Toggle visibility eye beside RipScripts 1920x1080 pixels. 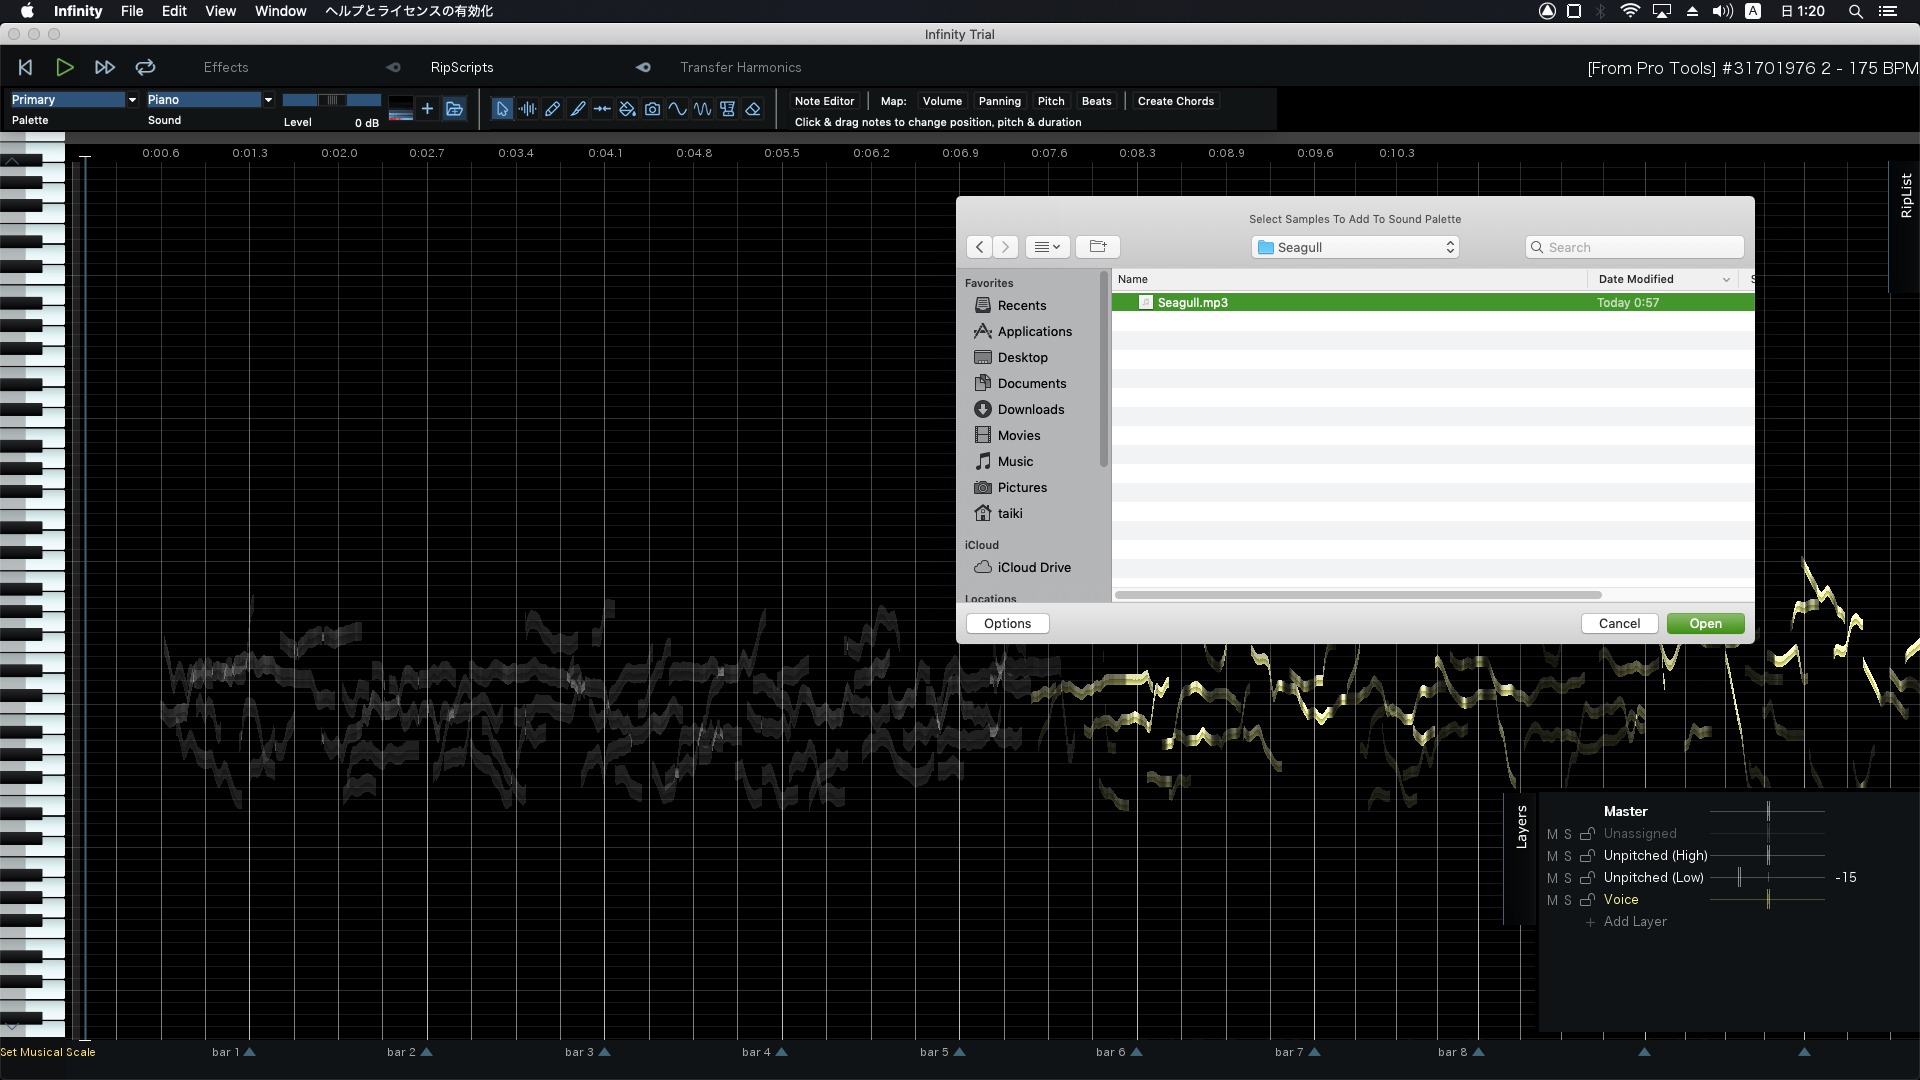[393, 68]
